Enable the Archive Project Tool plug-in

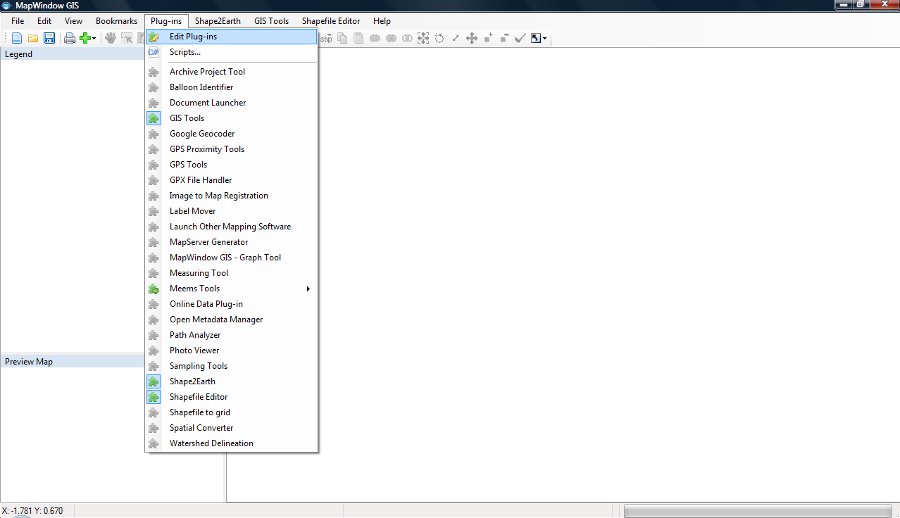click(x=231, y=72)
